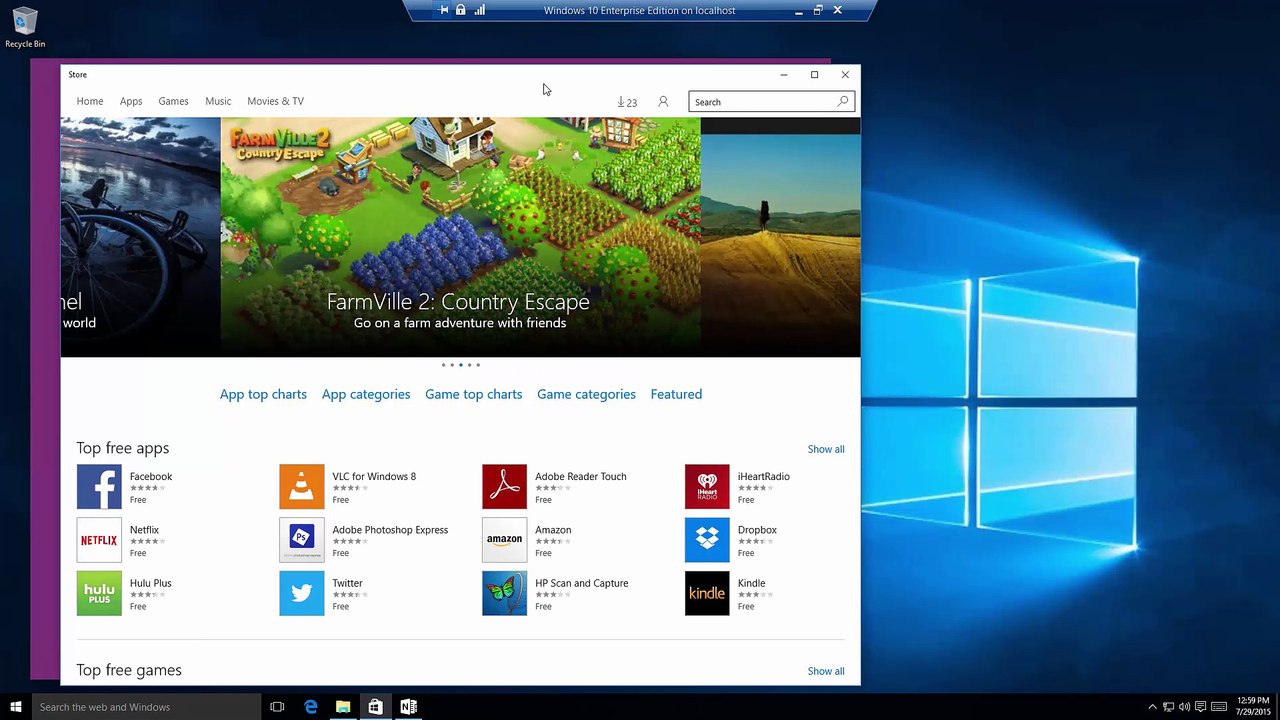Open the Movies & TV tab
The width and height of the screenshot is (1280, 720).
click(x=275, y=101)
